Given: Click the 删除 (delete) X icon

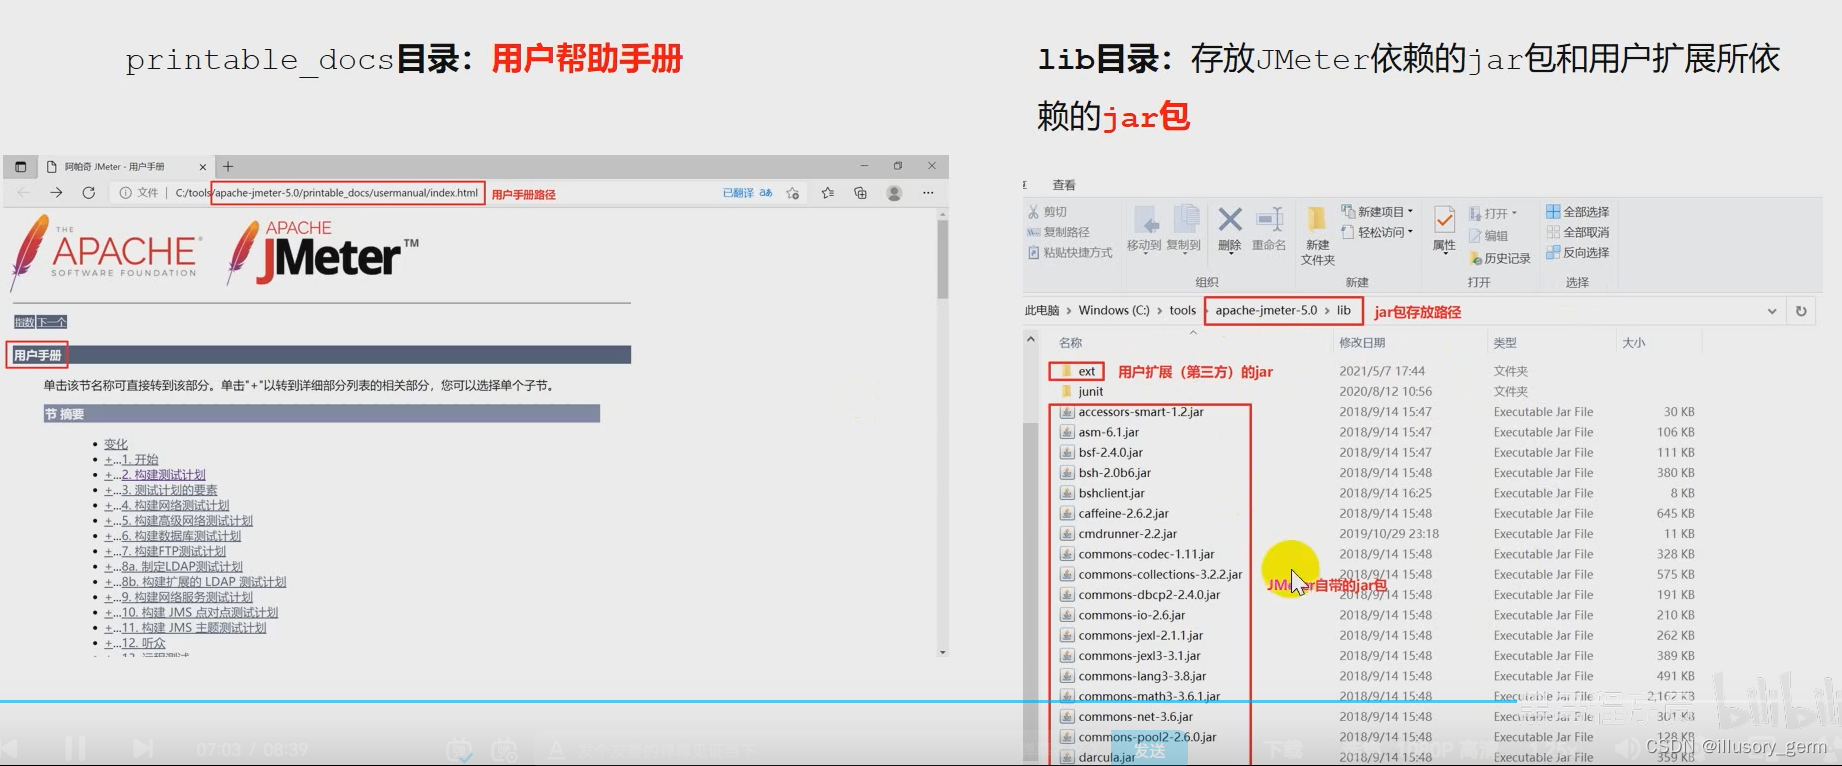Looking at the screenshot, I should 1230,219.
